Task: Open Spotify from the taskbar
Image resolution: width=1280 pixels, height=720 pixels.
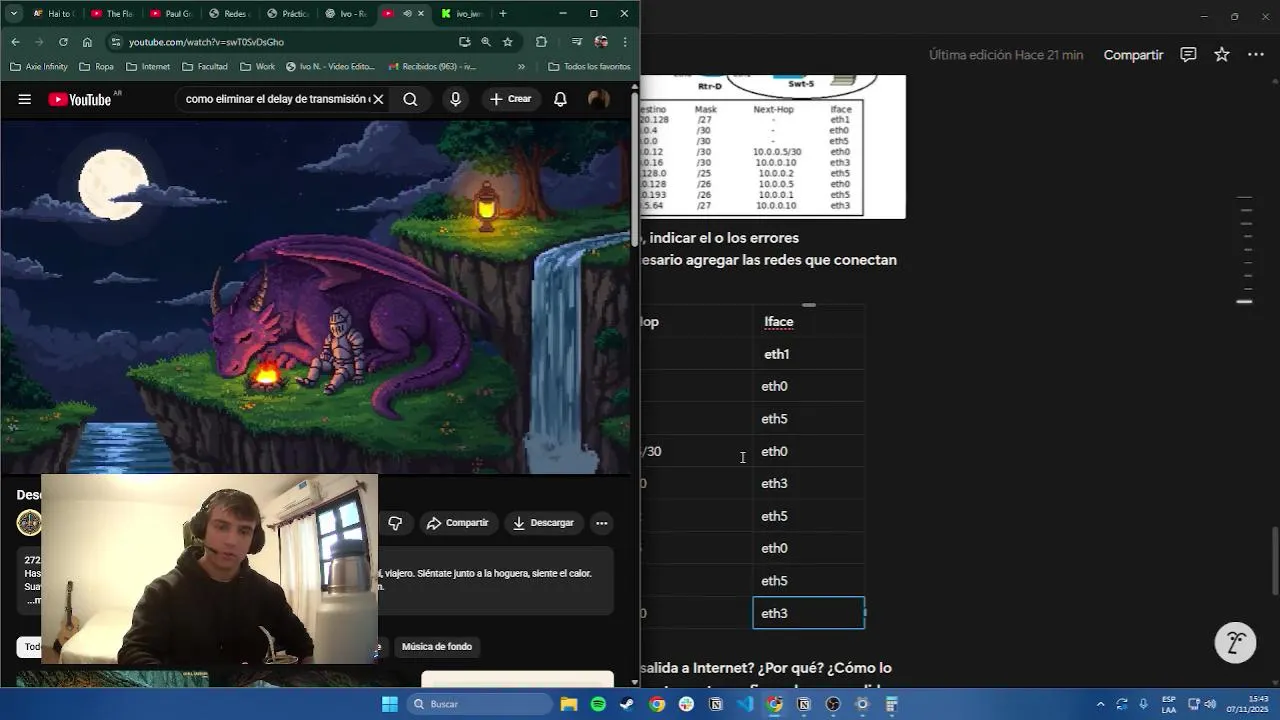Action: pos(598,704)
